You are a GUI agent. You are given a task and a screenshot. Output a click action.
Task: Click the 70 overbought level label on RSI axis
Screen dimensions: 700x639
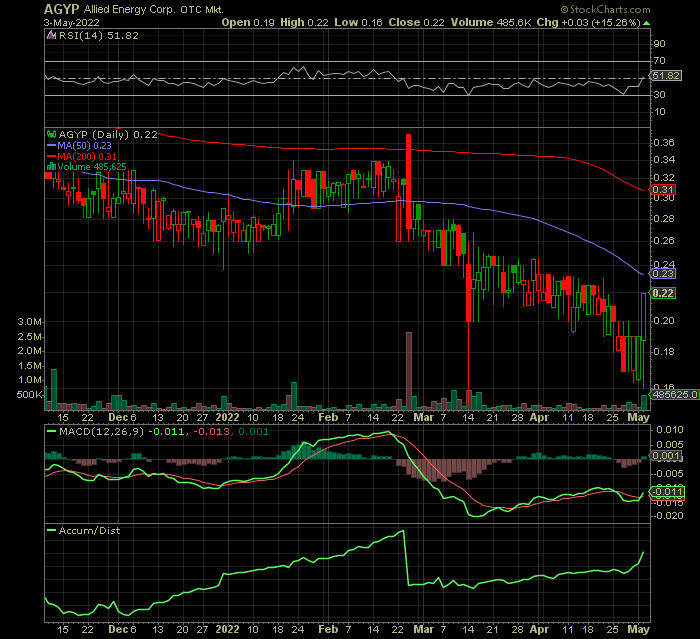click(659, 61)
